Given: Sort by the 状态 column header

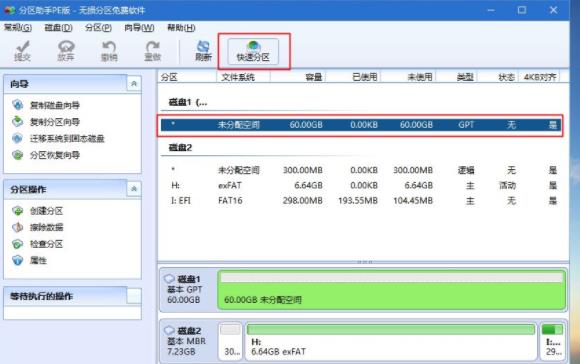Looking at the screenshot, I should pyautogui.click(x=498, y=77).
